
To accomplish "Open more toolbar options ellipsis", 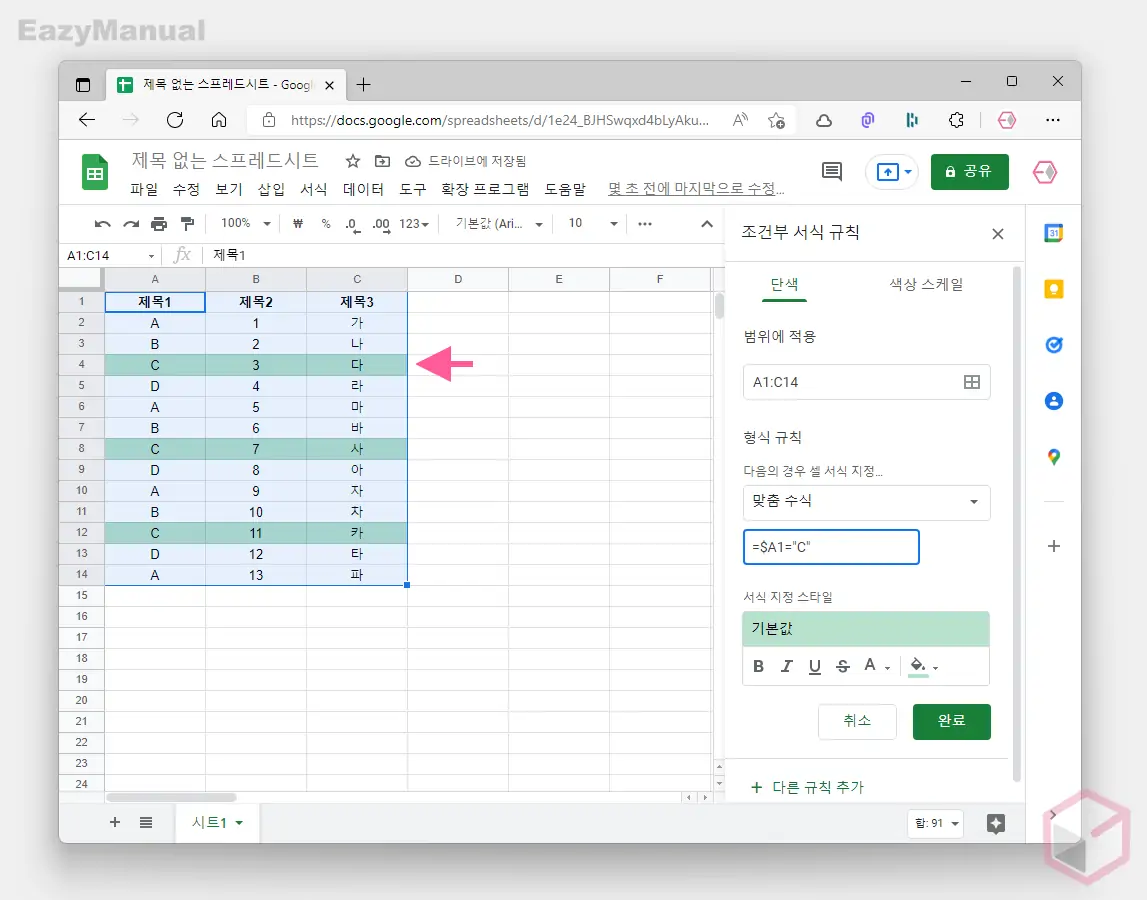I will tap(644, 224).
